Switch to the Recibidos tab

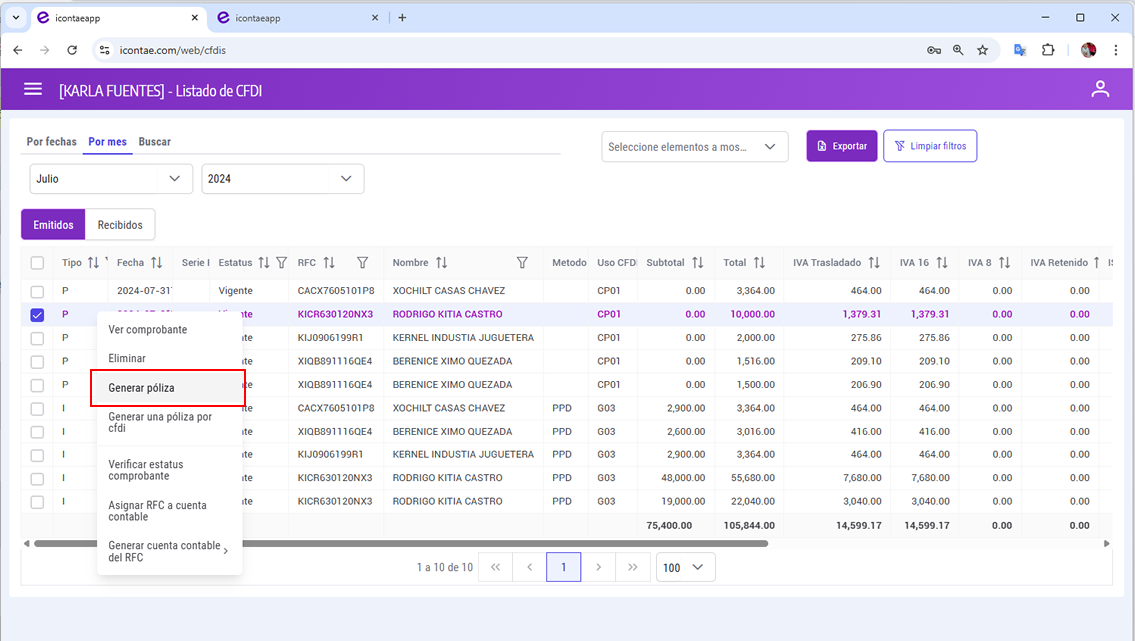tap(120, 225)
